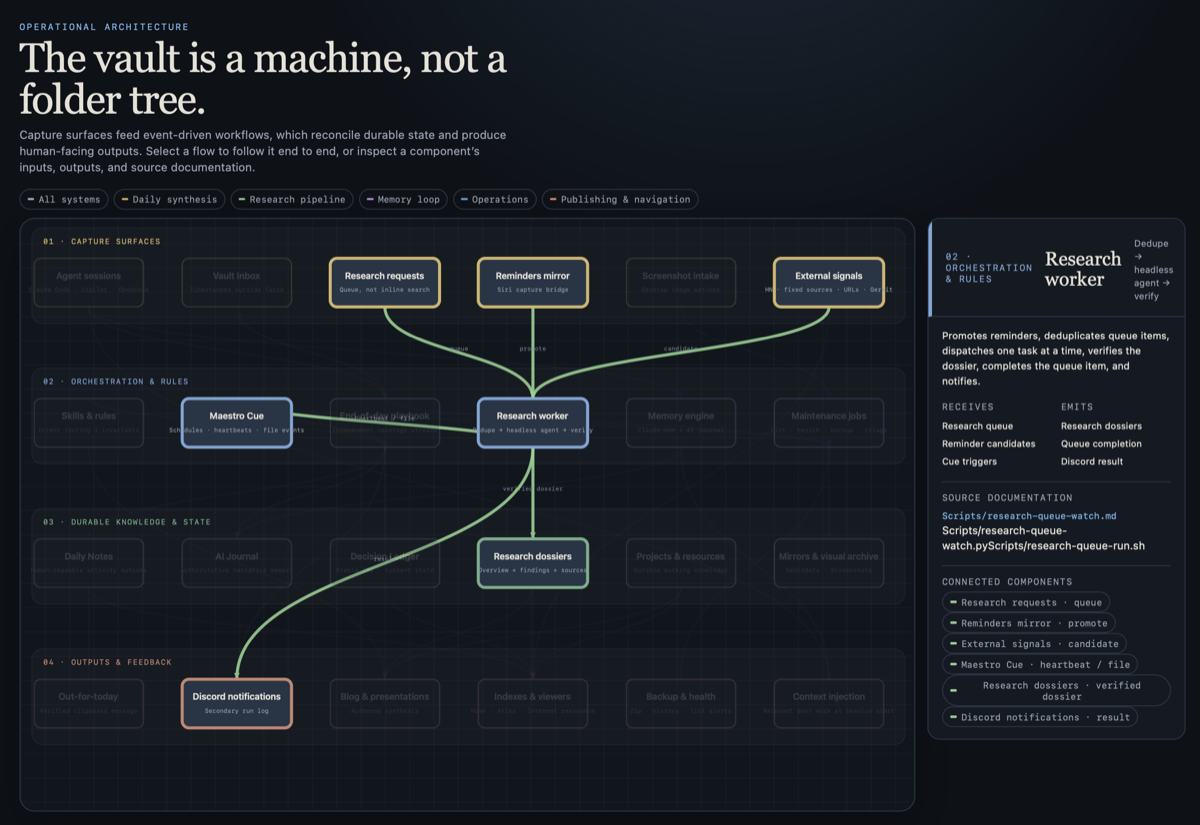Screen dimensions: 1200x825
Task: Open the dimmed Screenshot intake node
Action: (681, 282)
